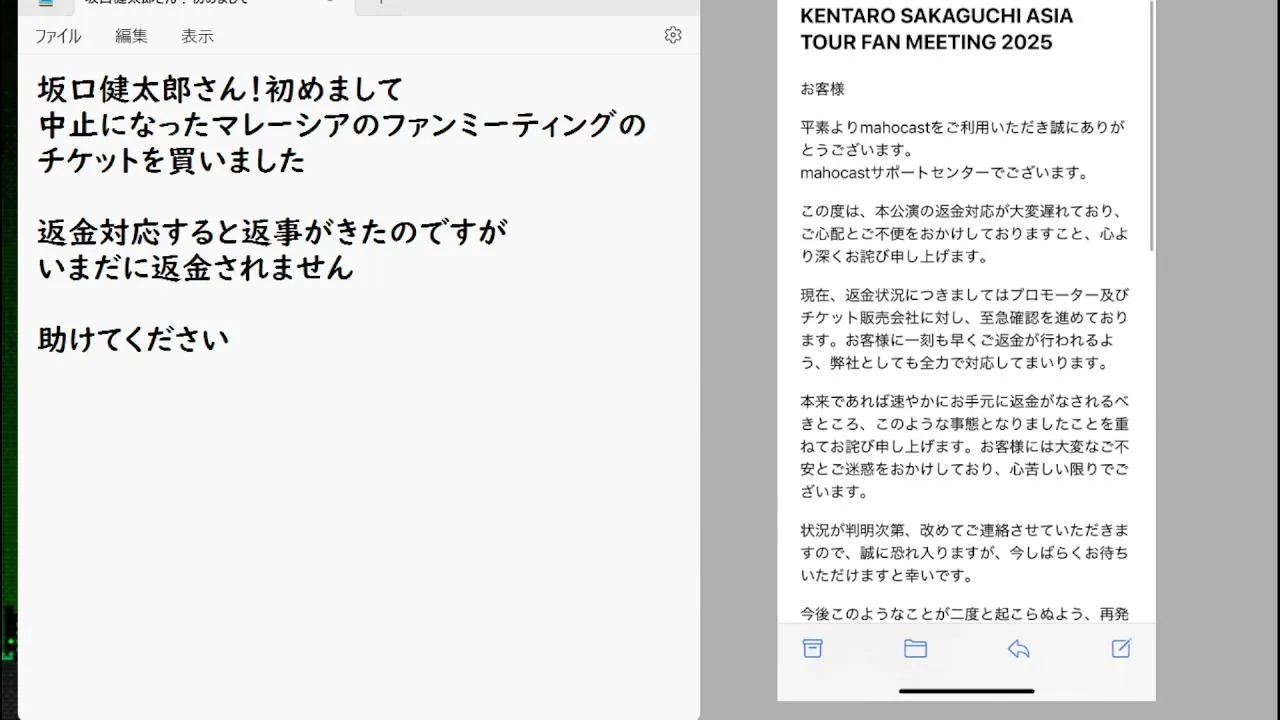1280x720 pixels.
Task: Tap the archive box icon in mail toolbar
Action: point(813,648)
